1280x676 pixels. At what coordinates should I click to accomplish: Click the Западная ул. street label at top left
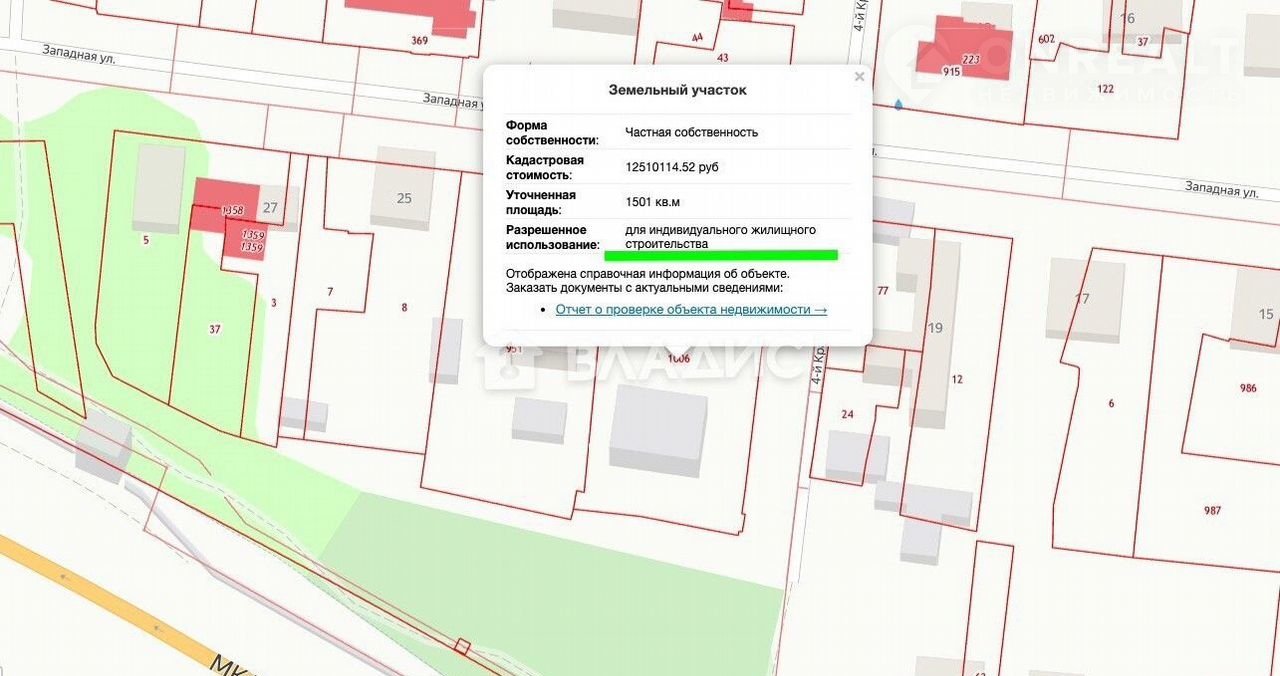pyautogui.click(x=80, y=54)
